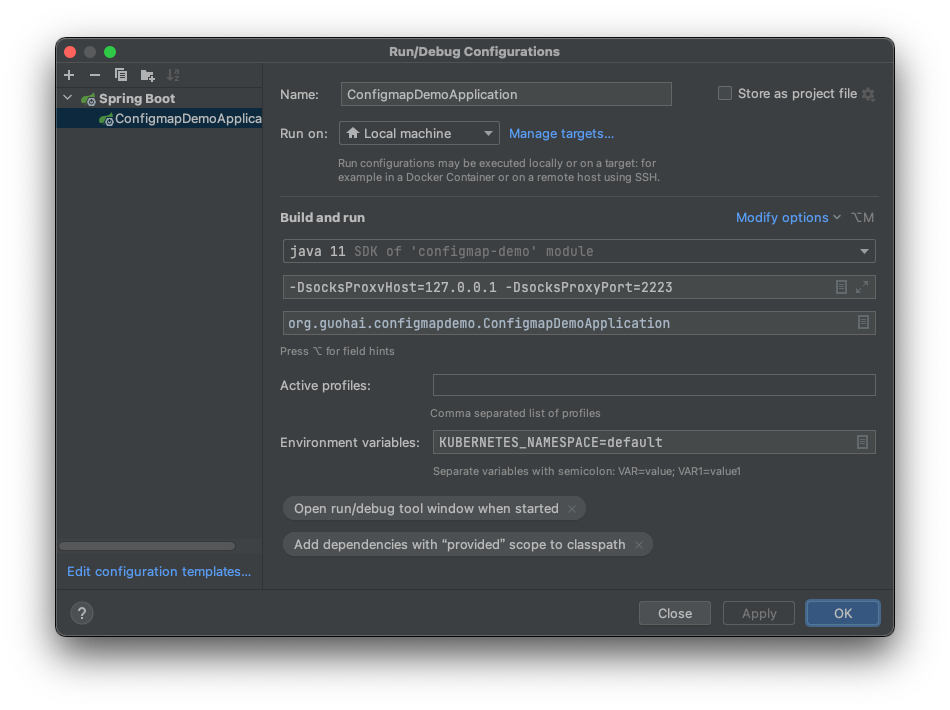Remove 'Add dependencies with provided scope' tag
The width and height of the screenshot is (950, 710).
point(639,545)
